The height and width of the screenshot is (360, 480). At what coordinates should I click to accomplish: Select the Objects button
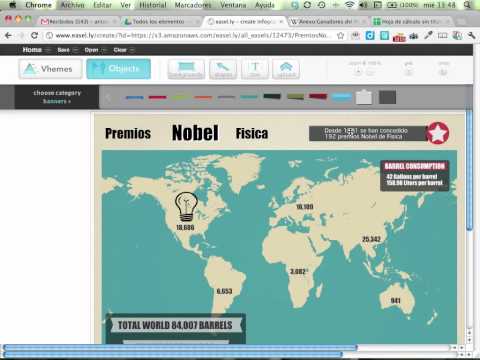click(x=118, y=69)
